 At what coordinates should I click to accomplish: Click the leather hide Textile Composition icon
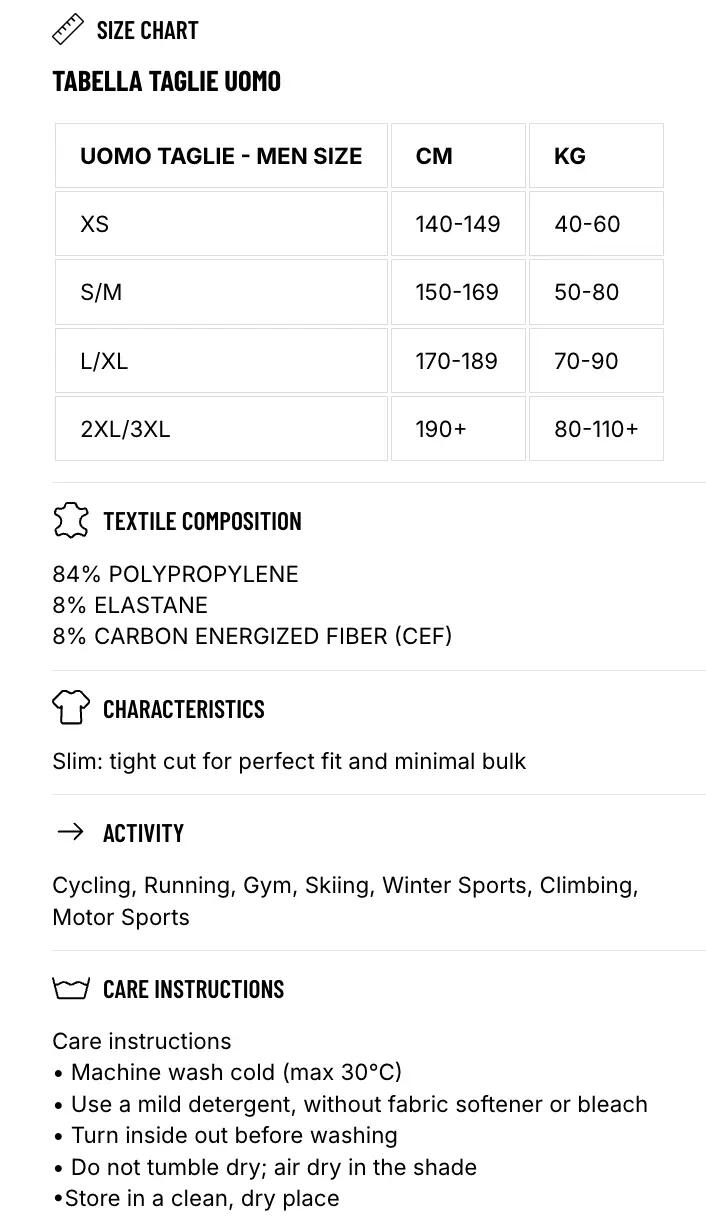pyautogui.click(x=70, y=521)
